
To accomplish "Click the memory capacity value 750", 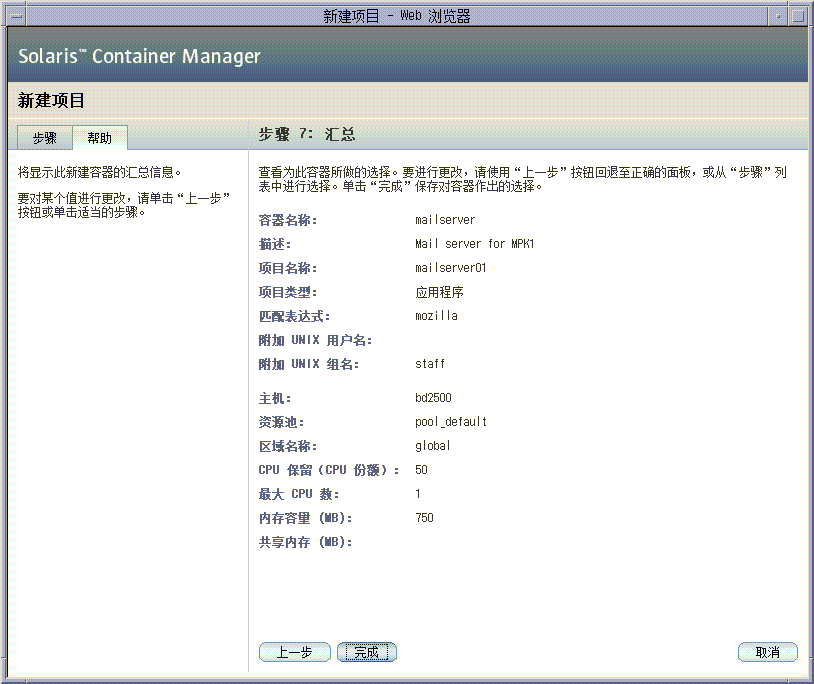I will pos(424,517).
